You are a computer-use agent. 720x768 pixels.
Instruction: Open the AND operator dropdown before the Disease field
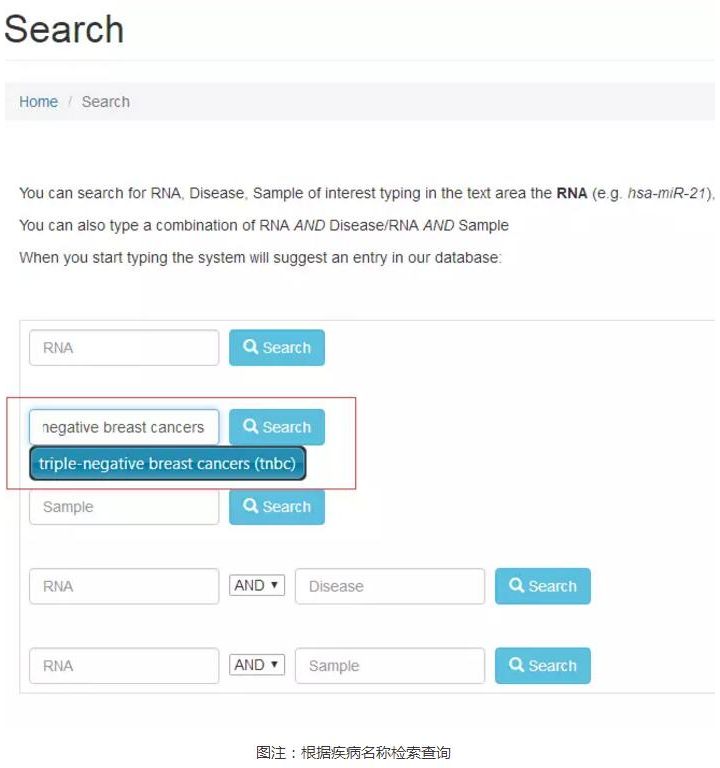pos(258,586)
